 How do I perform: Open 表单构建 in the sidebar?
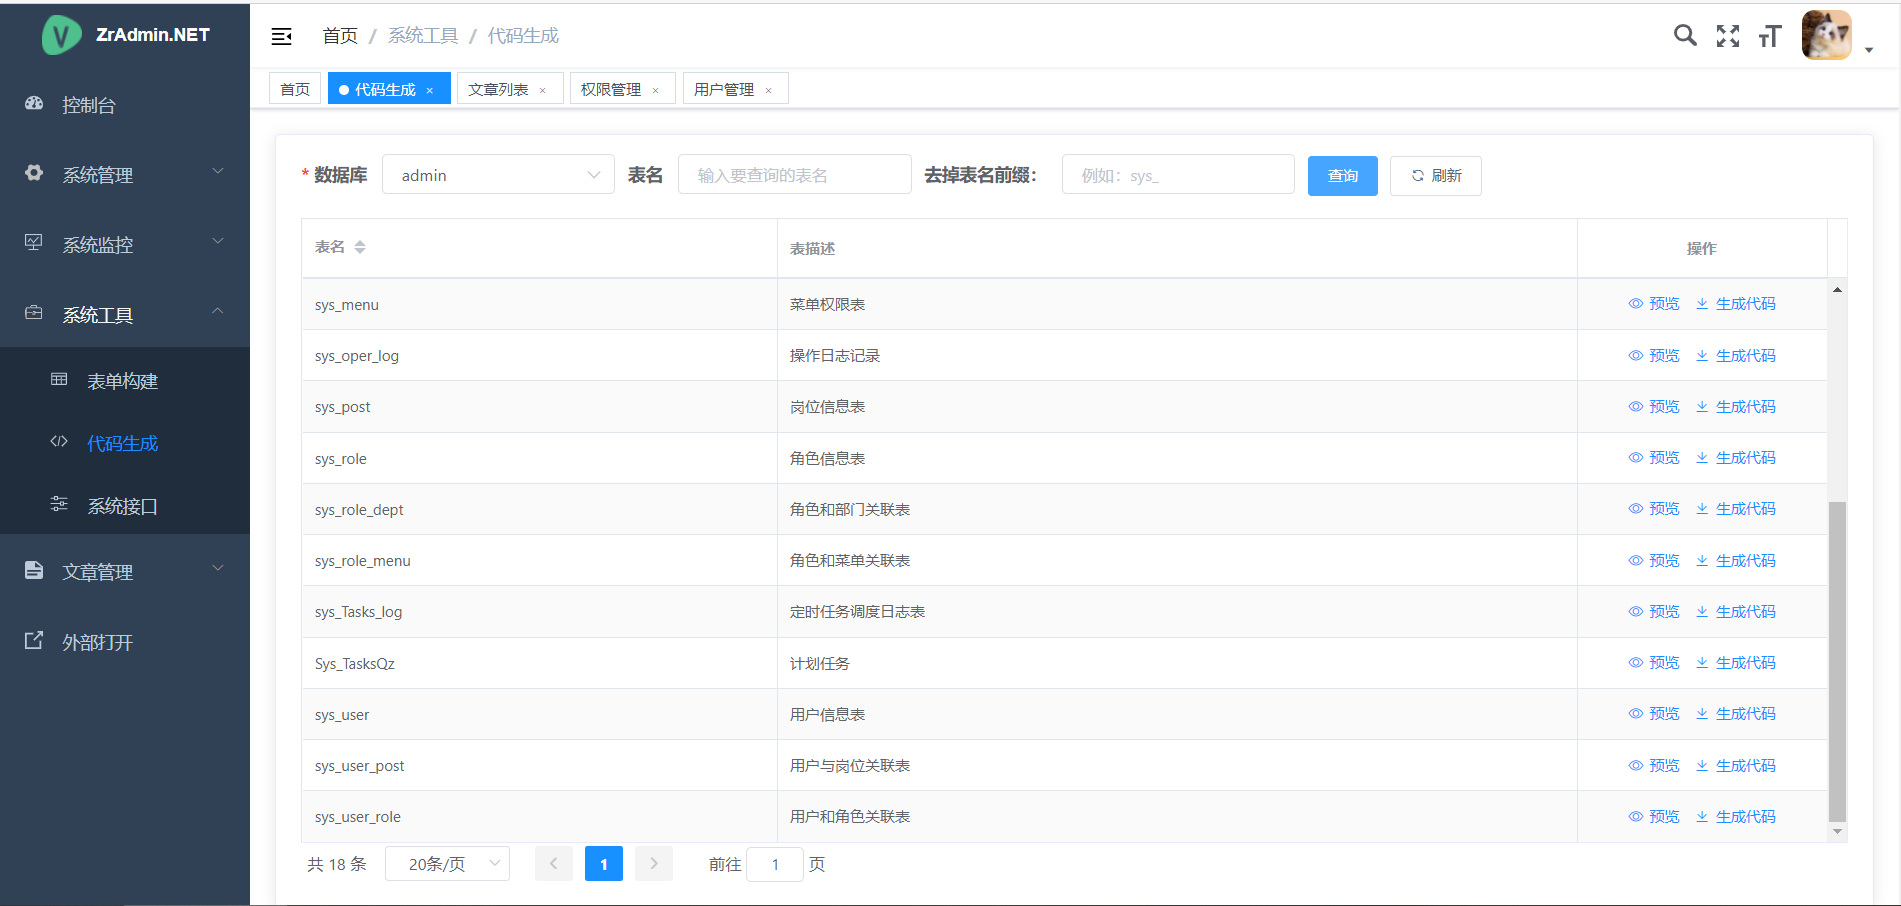pos(122,381)
